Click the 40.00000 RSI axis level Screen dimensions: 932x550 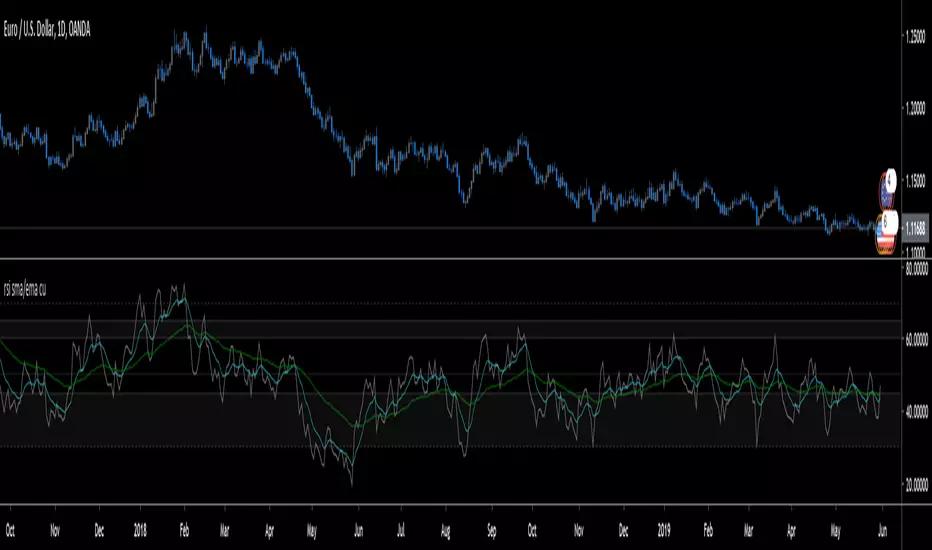coord(916,411)
